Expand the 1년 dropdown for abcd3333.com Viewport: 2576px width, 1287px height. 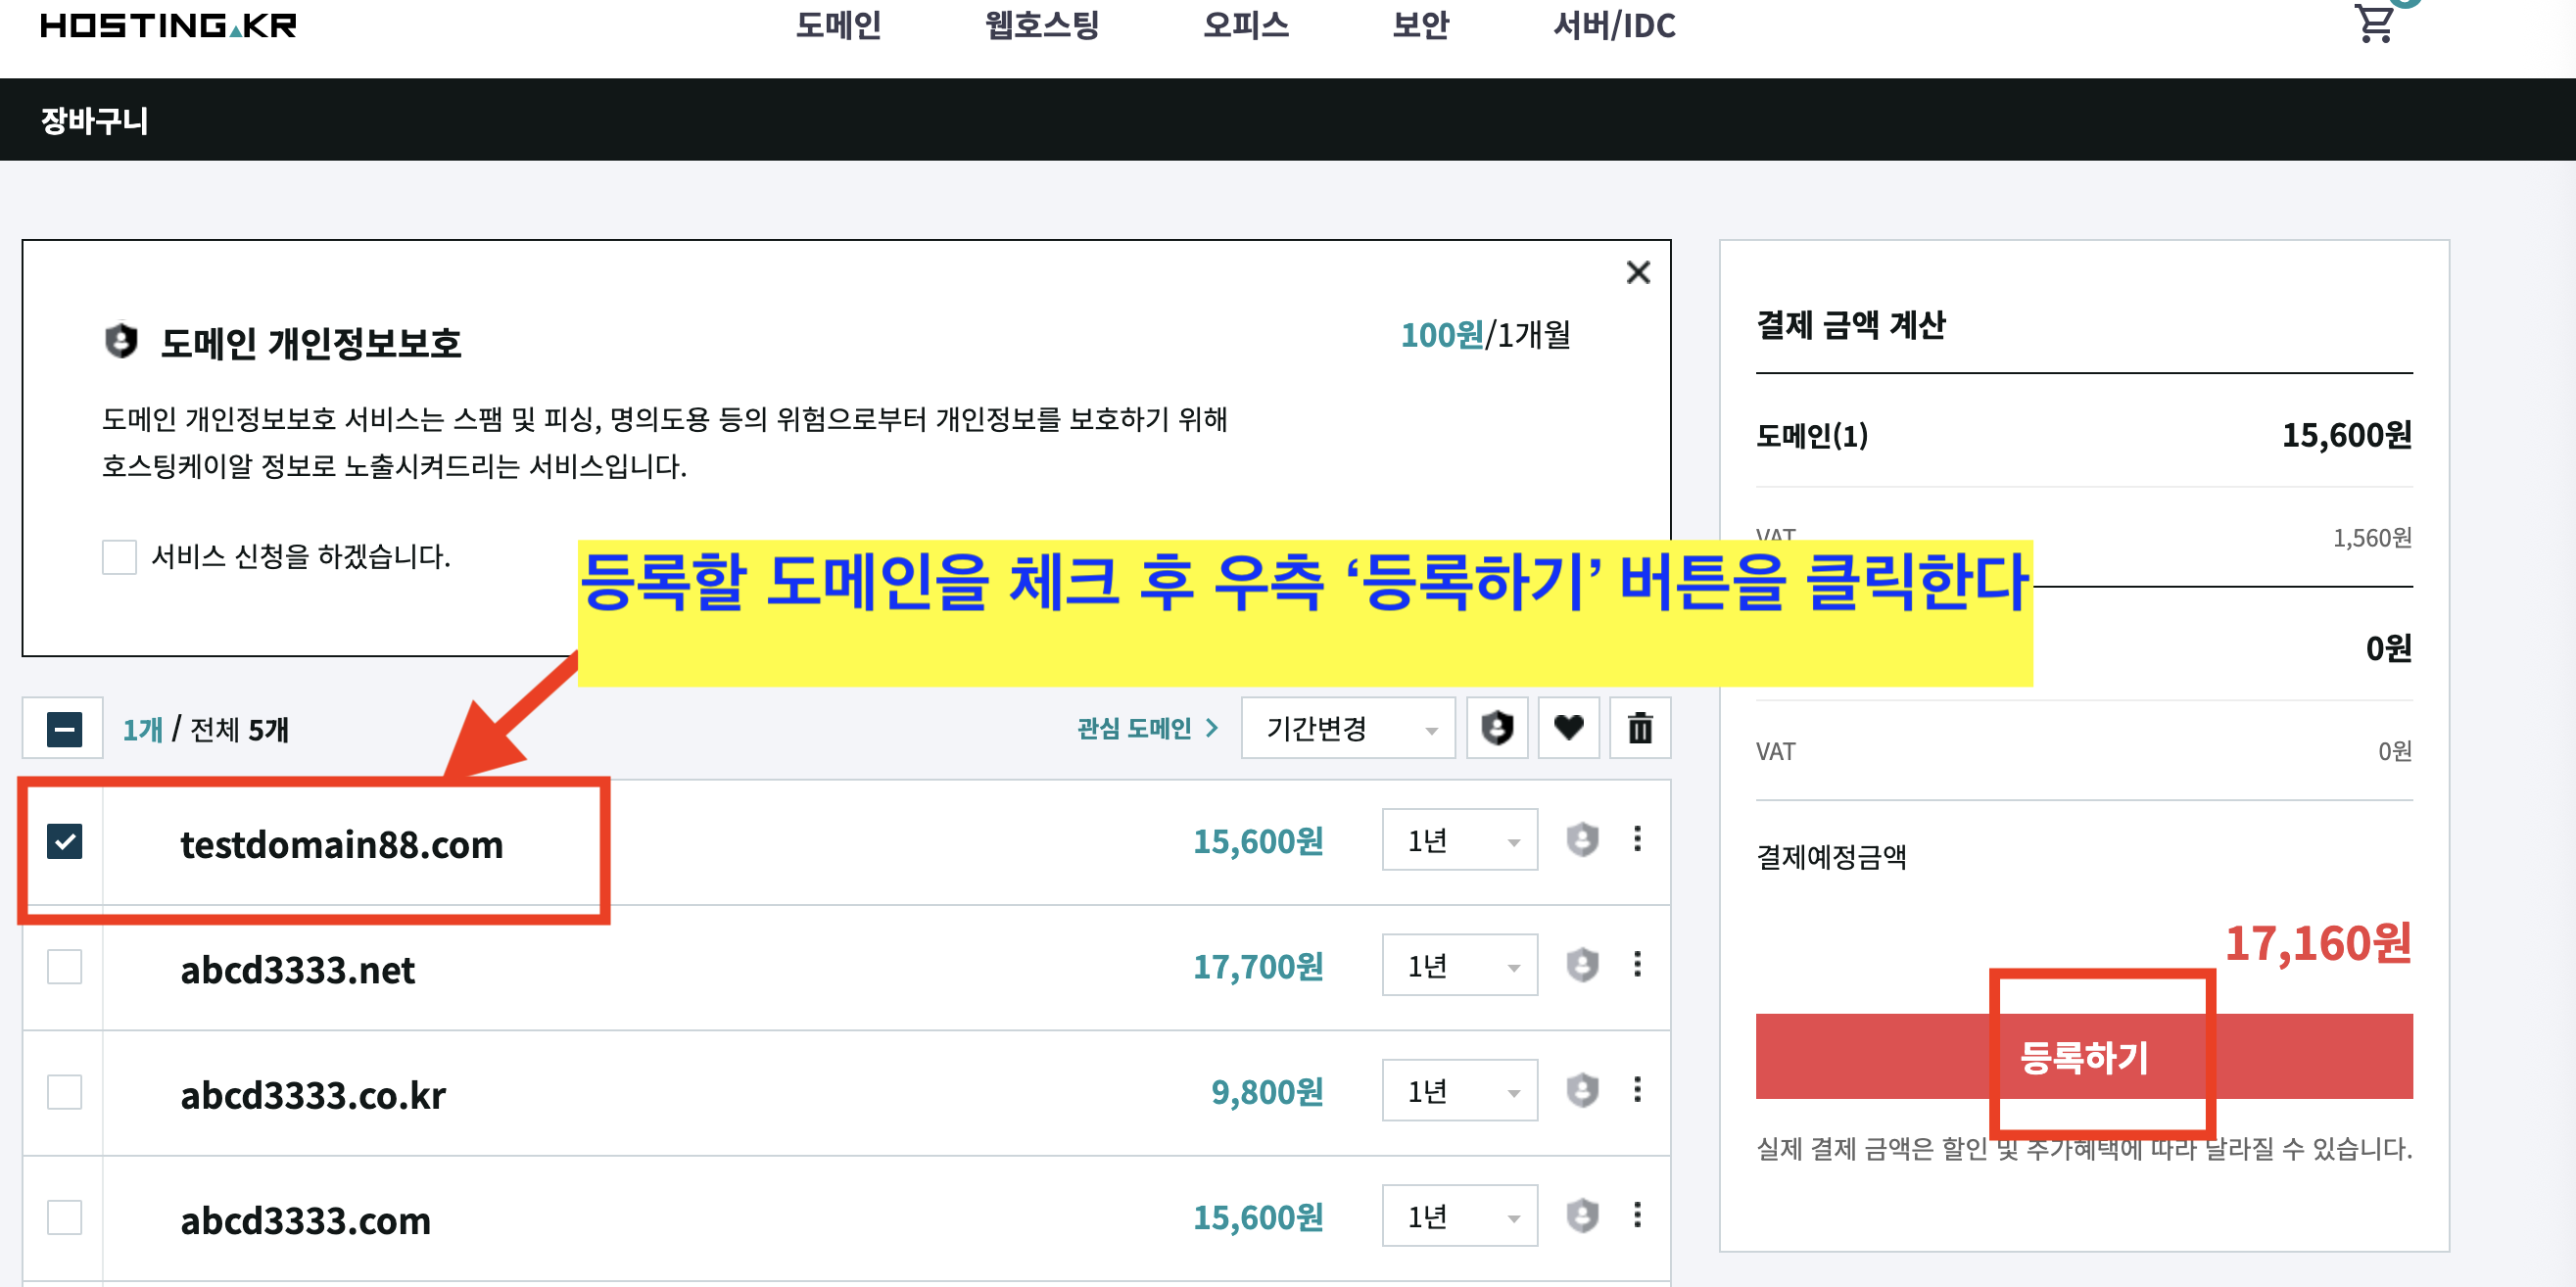[1458, 1216]
